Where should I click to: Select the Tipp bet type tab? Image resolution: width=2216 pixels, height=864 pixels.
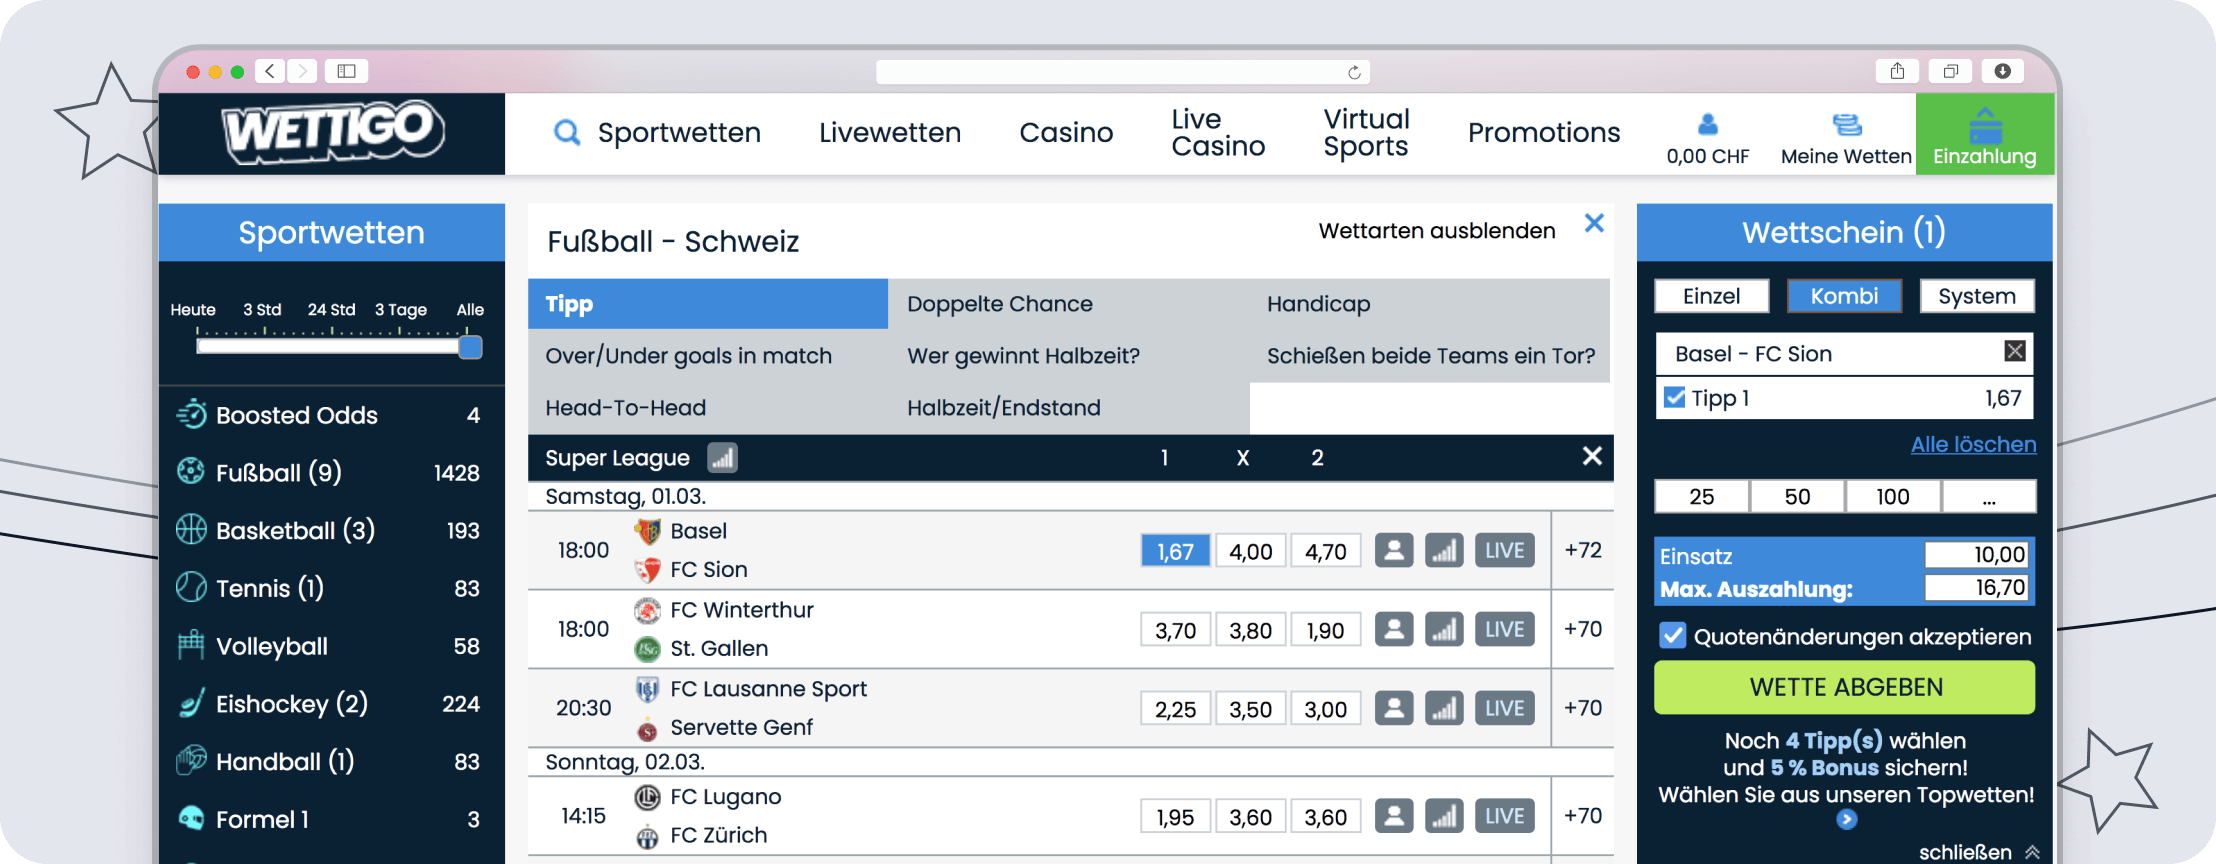coord(708,304)
